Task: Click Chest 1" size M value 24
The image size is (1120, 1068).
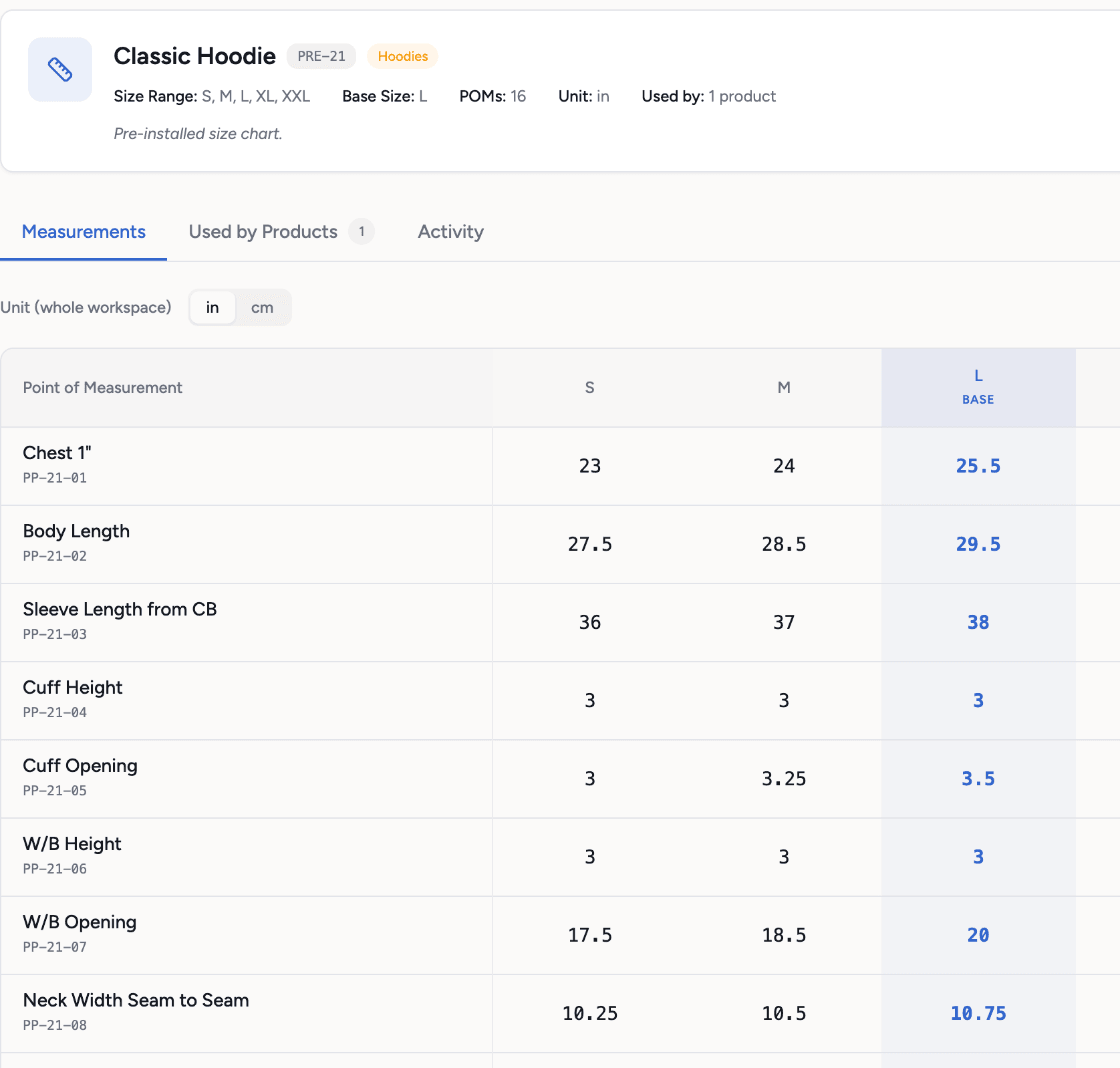Action: [x=784, y=466]
